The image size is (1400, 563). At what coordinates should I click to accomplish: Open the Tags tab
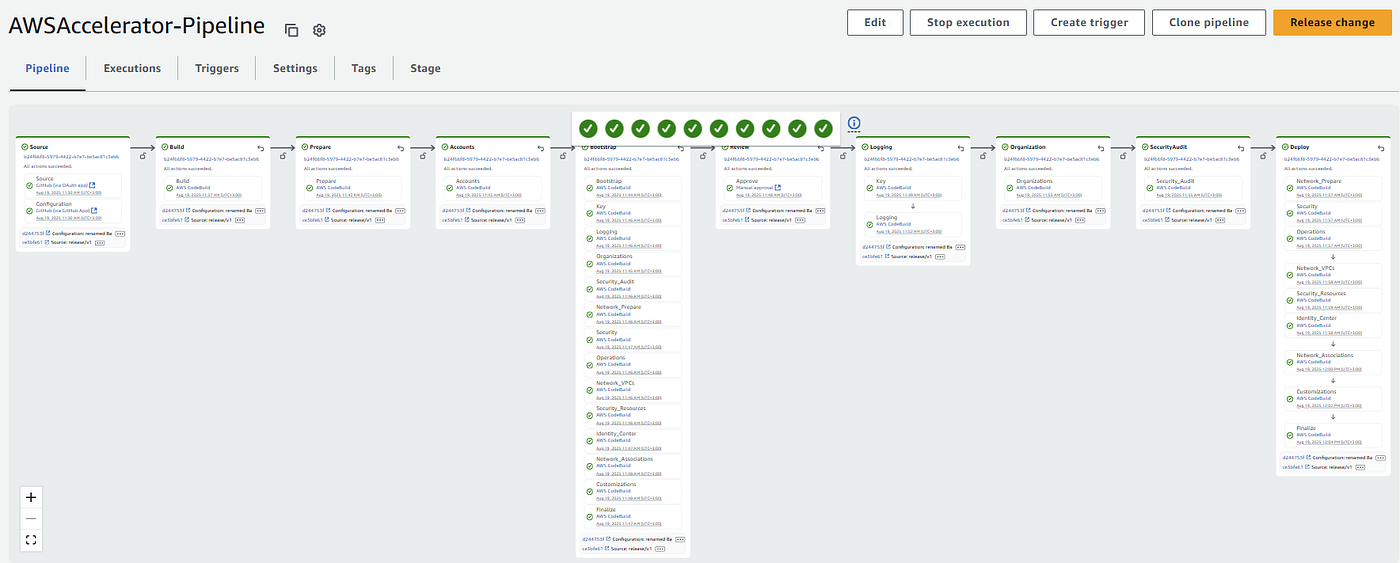364,68
